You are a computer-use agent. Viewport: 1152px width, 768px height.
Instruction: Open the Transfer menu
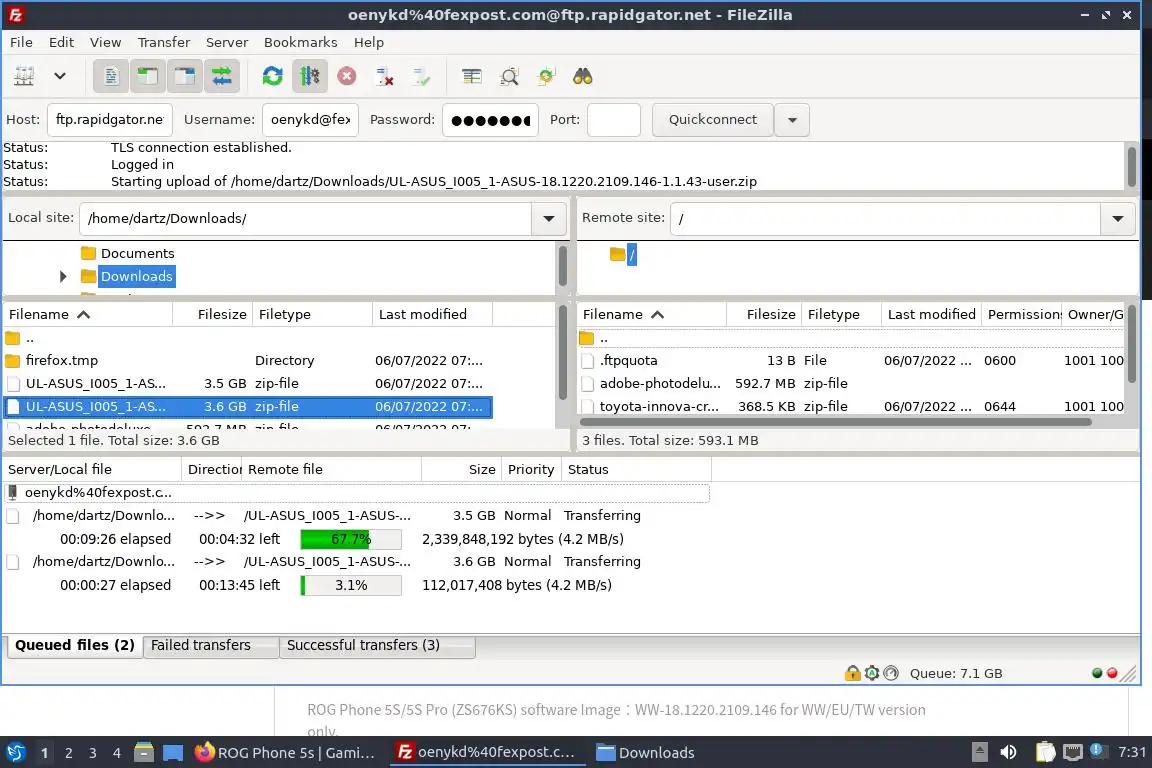(x=164, y=43)
